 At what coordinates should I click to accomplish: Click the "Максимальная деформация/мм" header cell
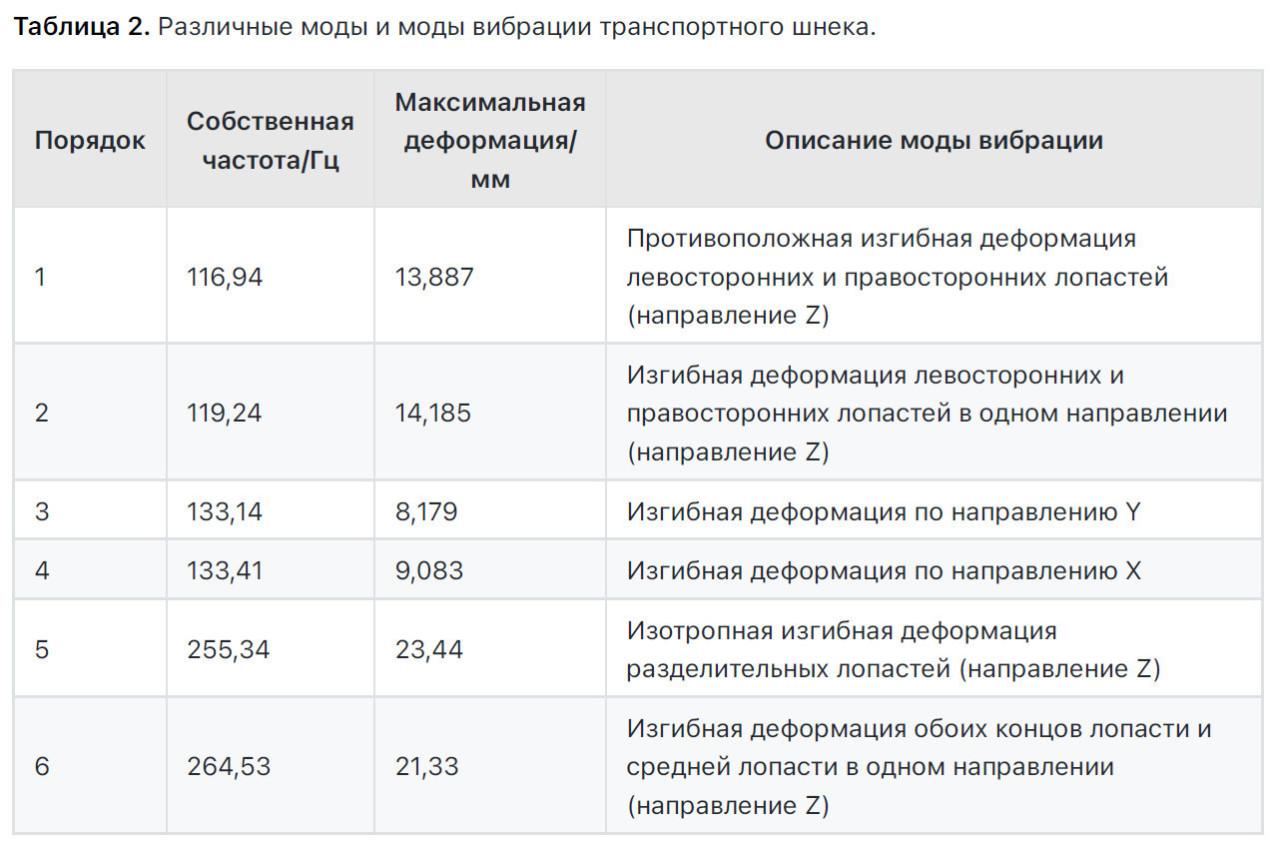[490, 140]
